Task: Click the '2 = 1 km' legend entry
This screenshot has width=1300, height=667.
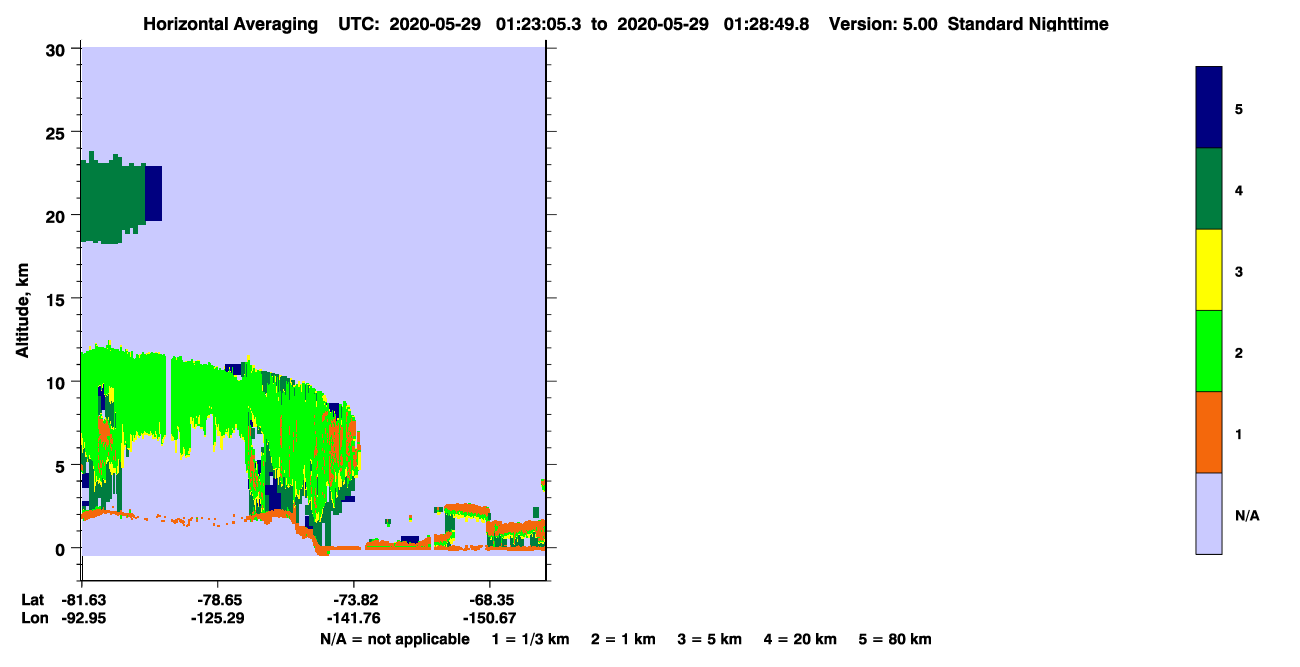Action: (x=623, y=639)
